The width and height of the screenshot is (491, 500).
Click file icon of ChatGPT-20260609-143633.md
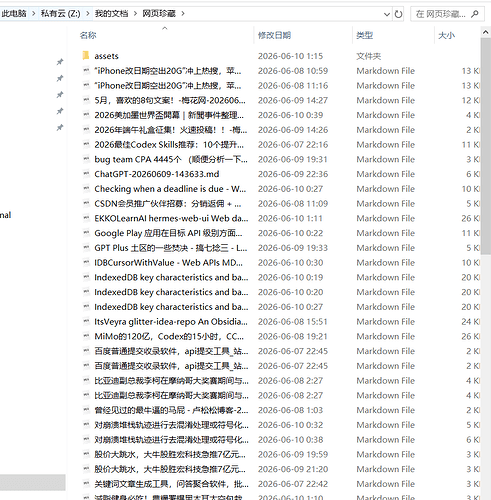(86, 174)
